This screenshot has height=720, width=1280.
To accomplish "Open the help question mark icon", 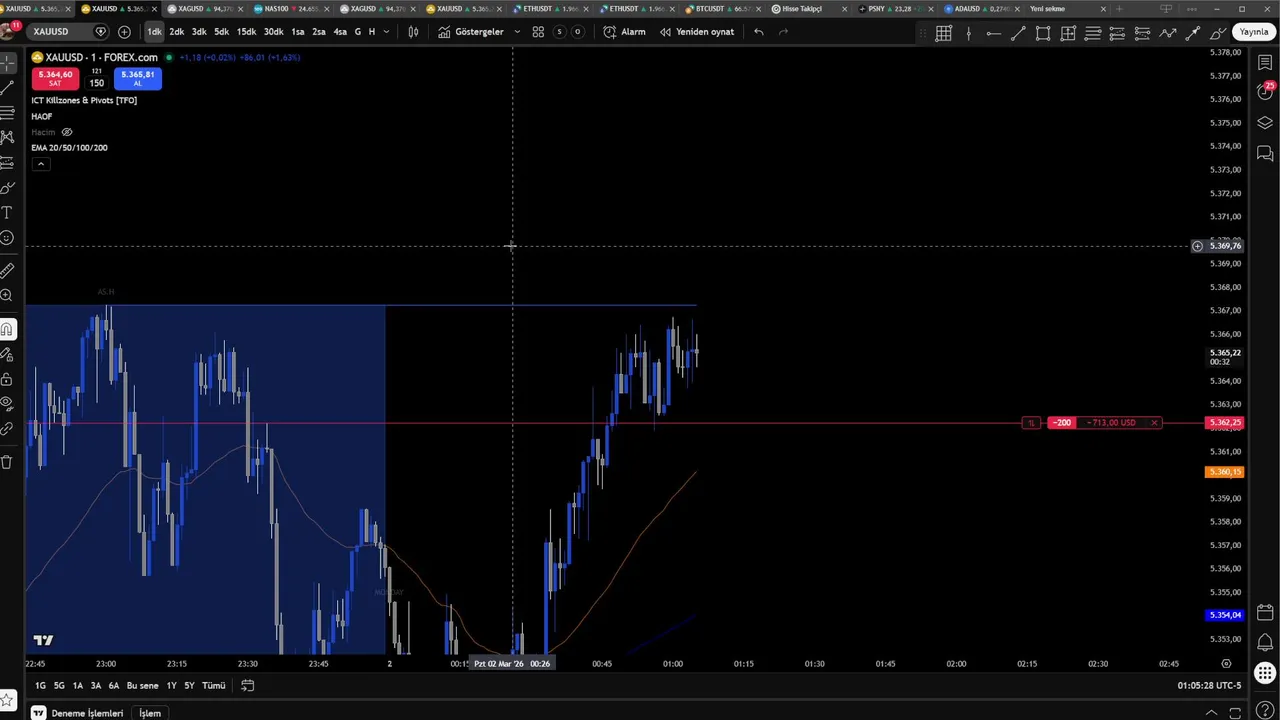I will tap(1265, 710).
